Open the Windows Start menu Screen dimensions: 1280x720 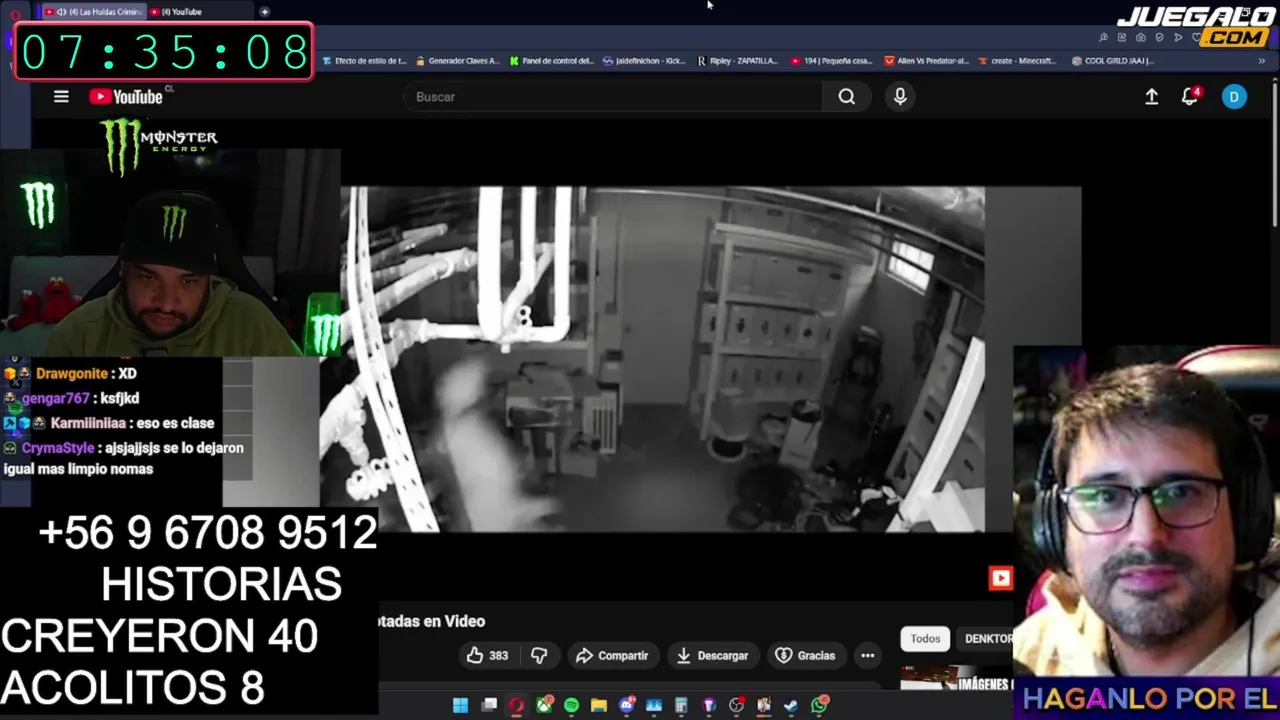460,705
